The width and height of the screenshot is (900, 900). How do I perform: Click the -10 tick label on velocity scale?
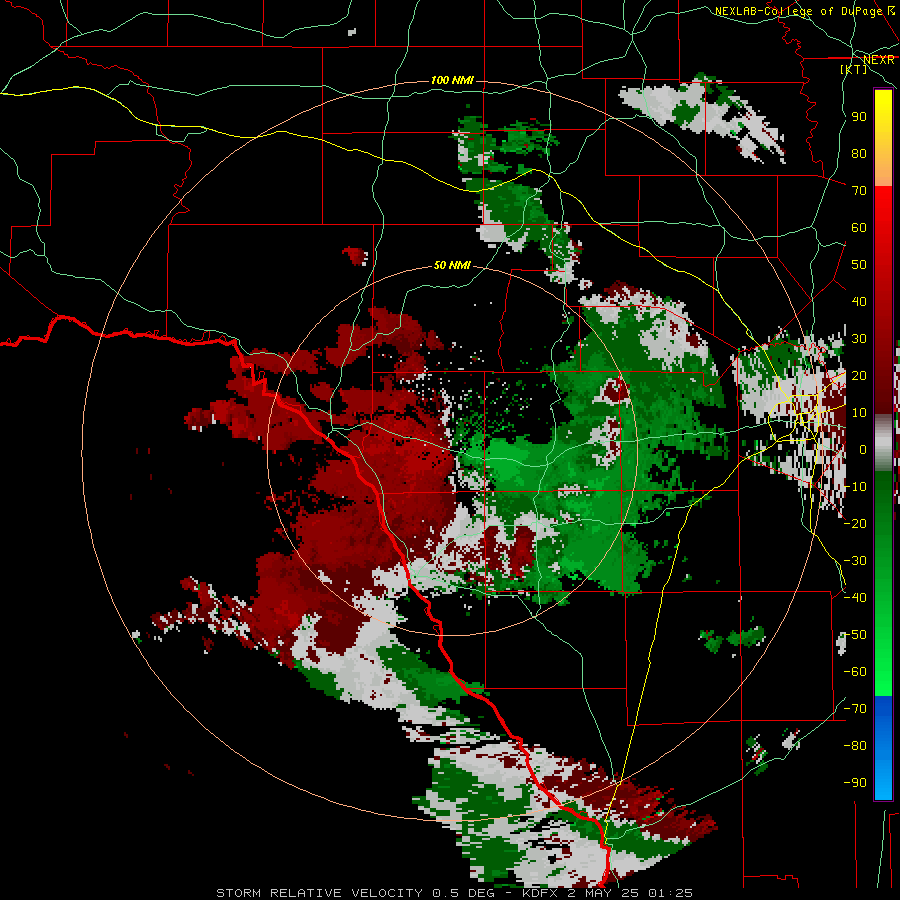(855, 487)
